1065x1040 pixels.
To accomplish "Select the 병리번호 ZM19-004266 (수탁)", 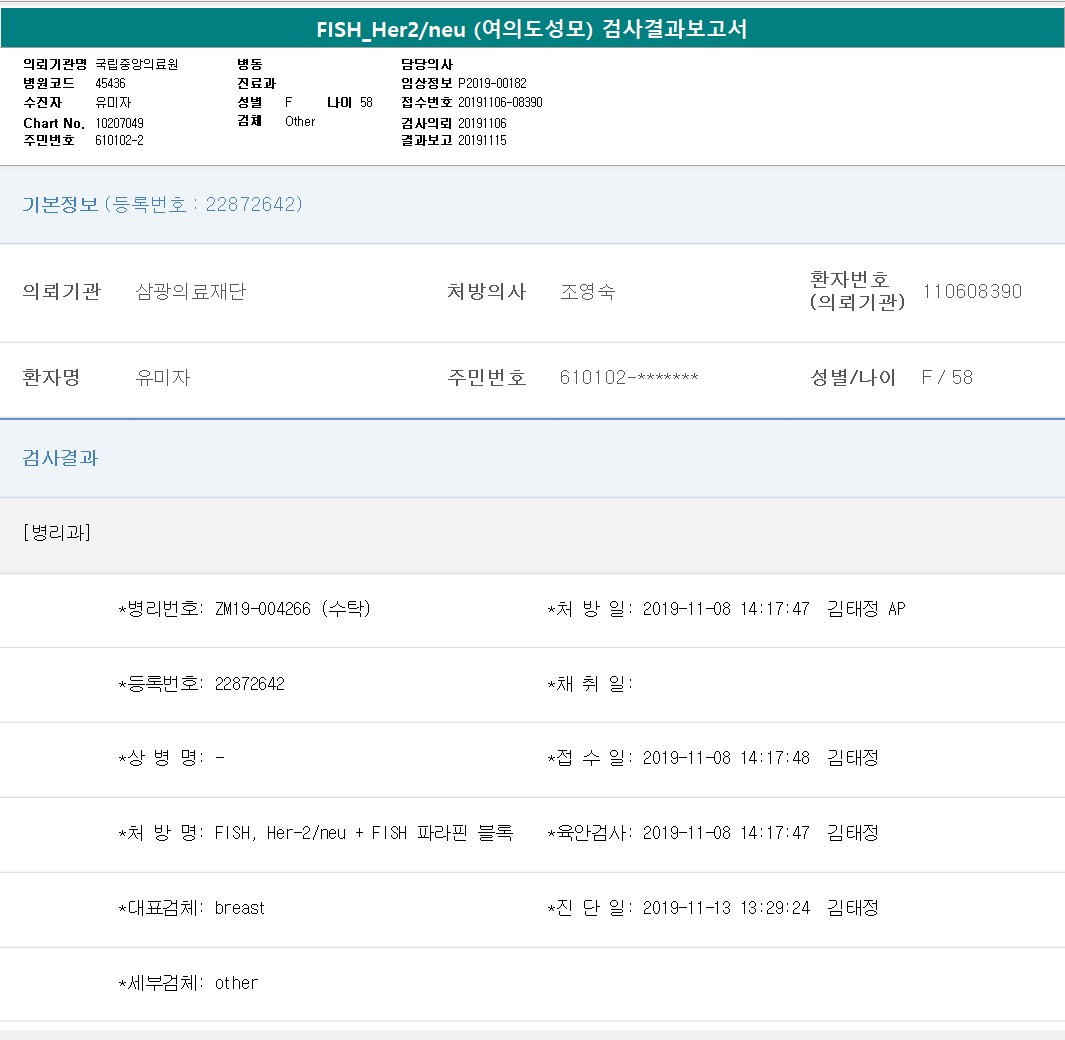I will (292, 609).
